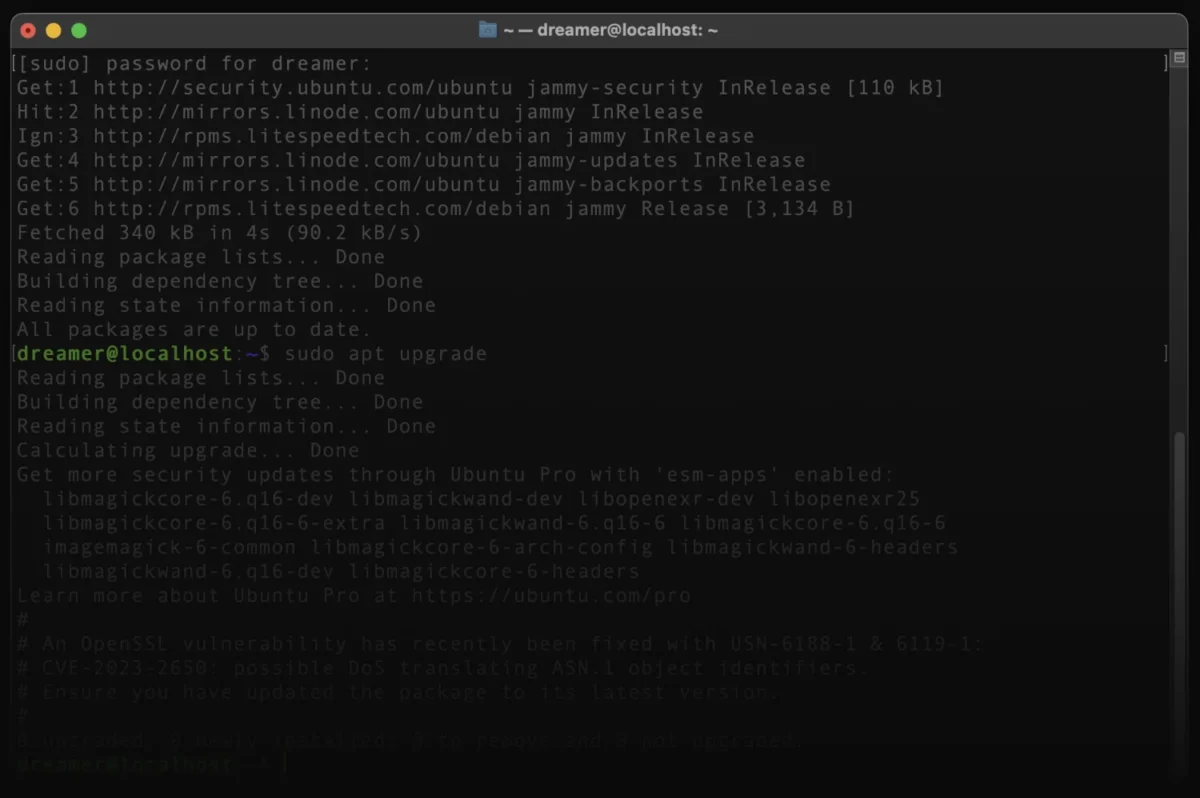Click the green 'dreamer@localhost' prompt

124,353
